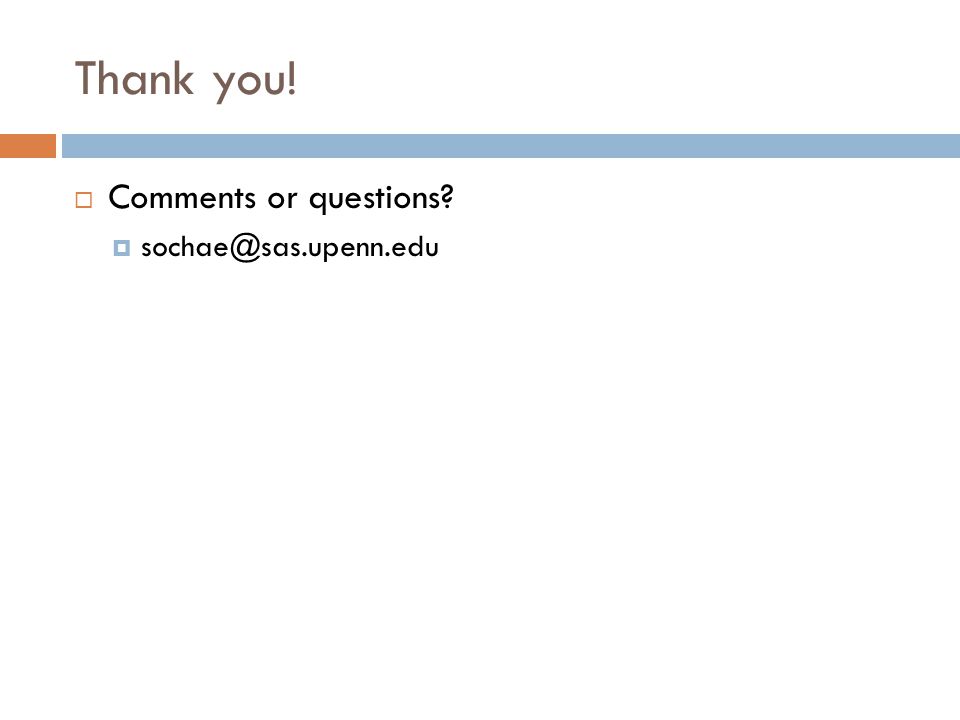Click the blue square sub-bullet
This screenshot has height=720, width=960.
click(x=121, y=248)
